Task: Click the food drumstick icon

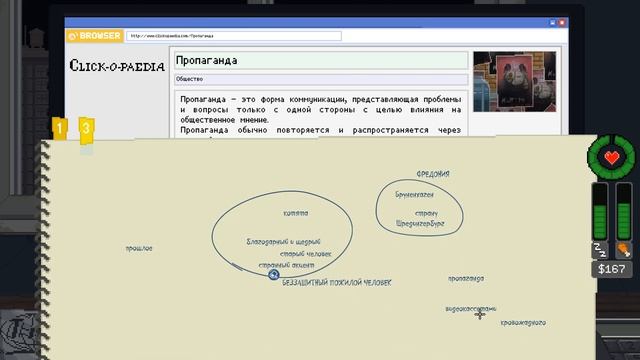Action: pos(623,250)
